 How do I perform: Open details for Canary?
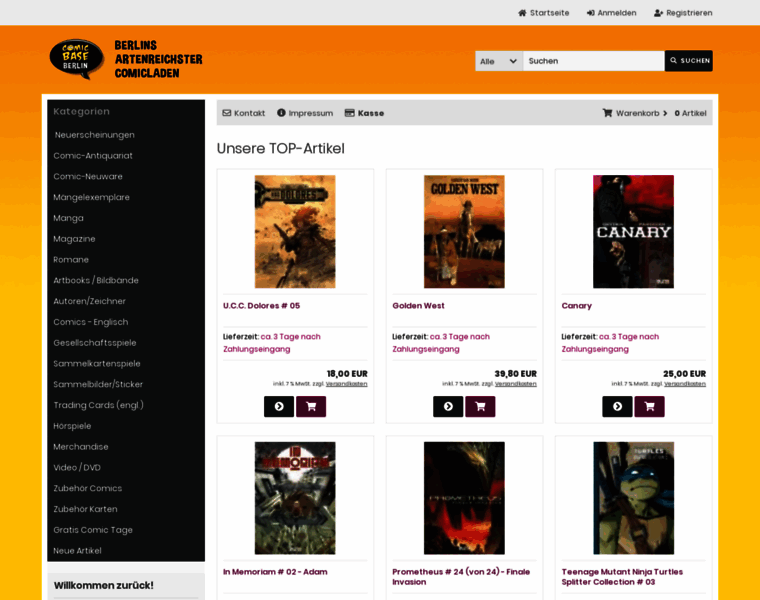[x=617, y=406]
